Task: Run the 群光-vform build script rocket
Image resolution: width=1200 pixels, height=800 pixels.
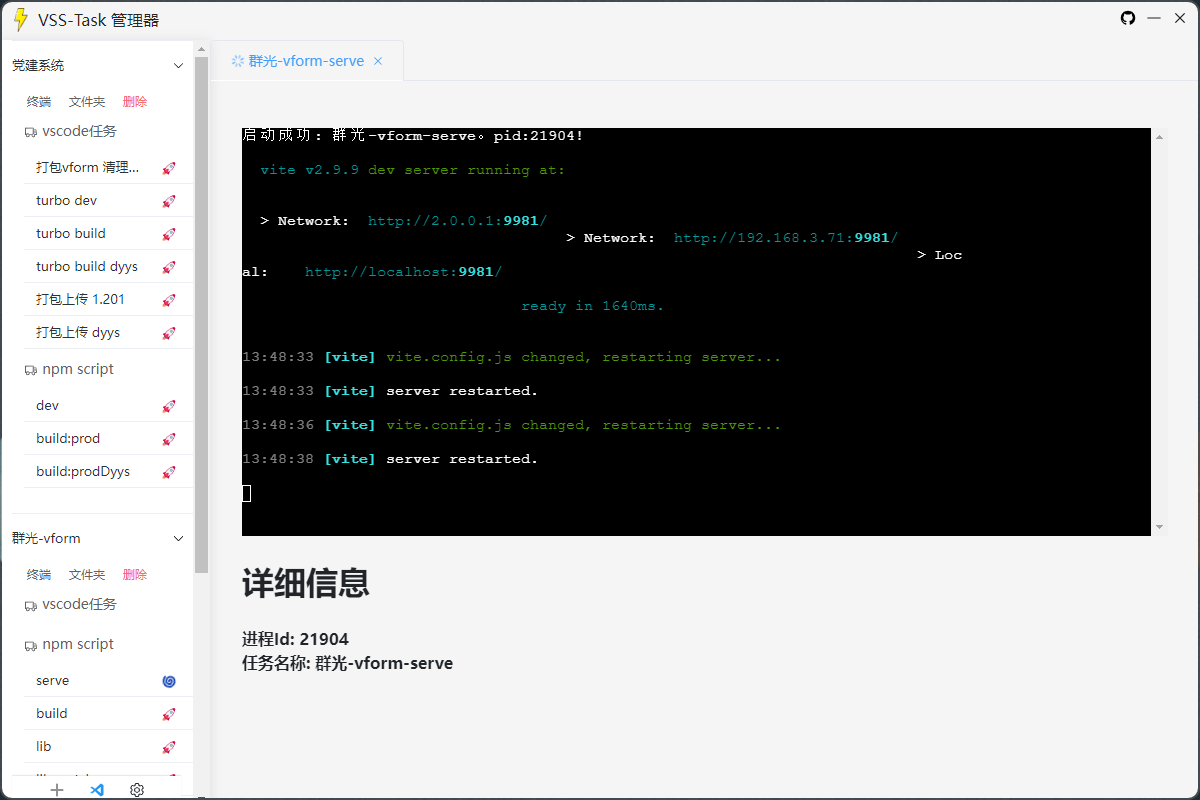Action: [169, 714]
